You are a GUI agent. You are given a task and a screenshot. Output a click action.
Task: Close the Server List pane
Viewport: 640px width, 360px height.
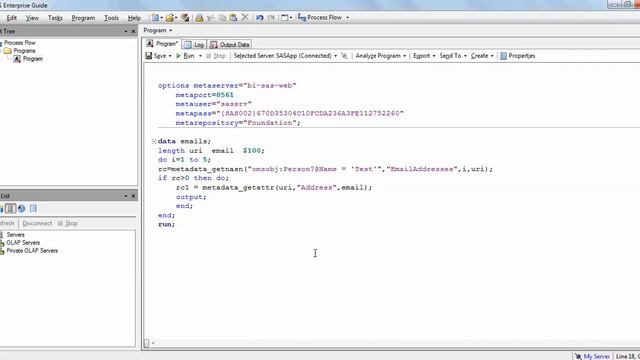(133, 196)
